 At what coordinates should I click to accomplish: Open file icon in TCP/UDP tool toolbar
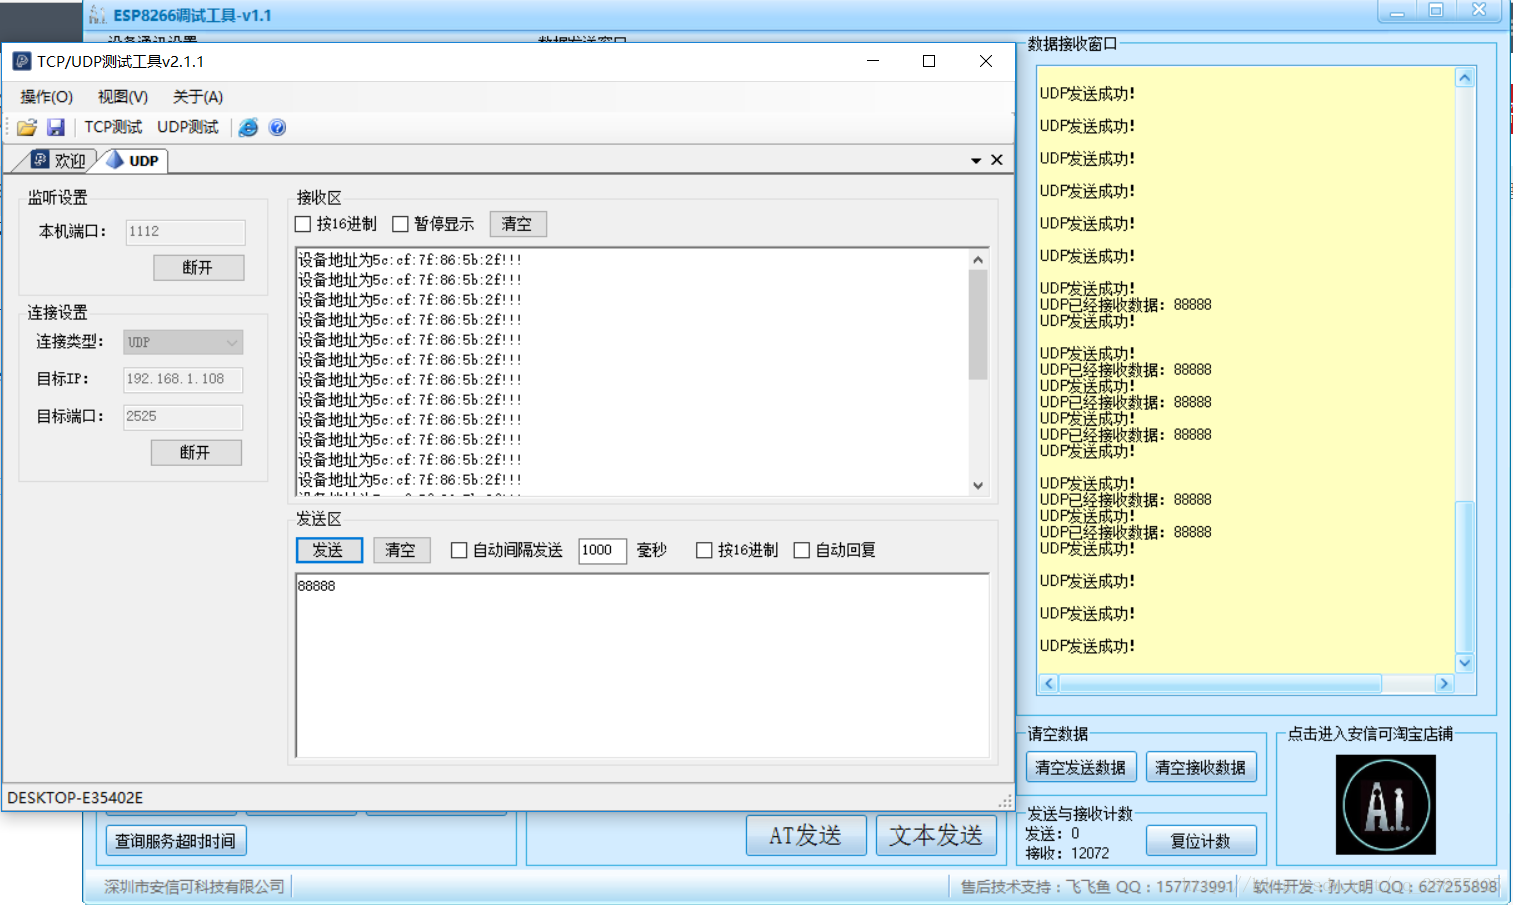point(27,127)
